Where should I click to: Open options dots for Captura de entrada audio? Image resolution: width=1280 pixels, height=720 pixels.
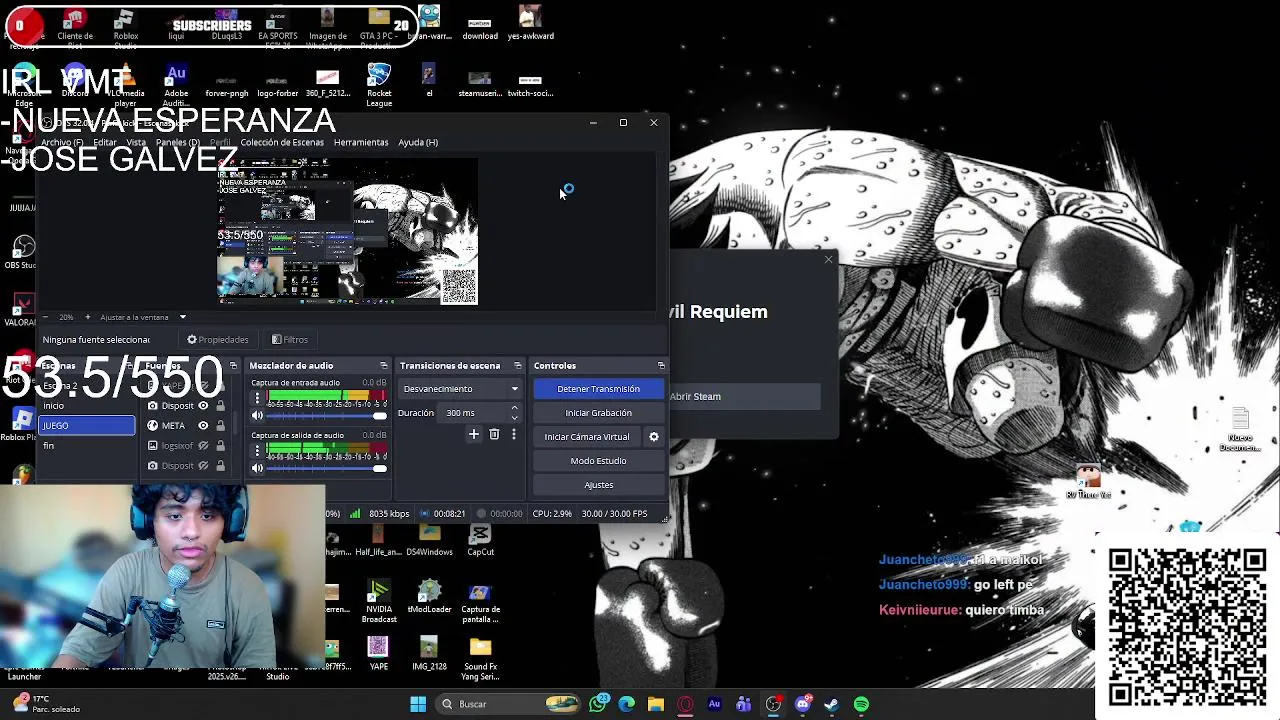[257, 398]
